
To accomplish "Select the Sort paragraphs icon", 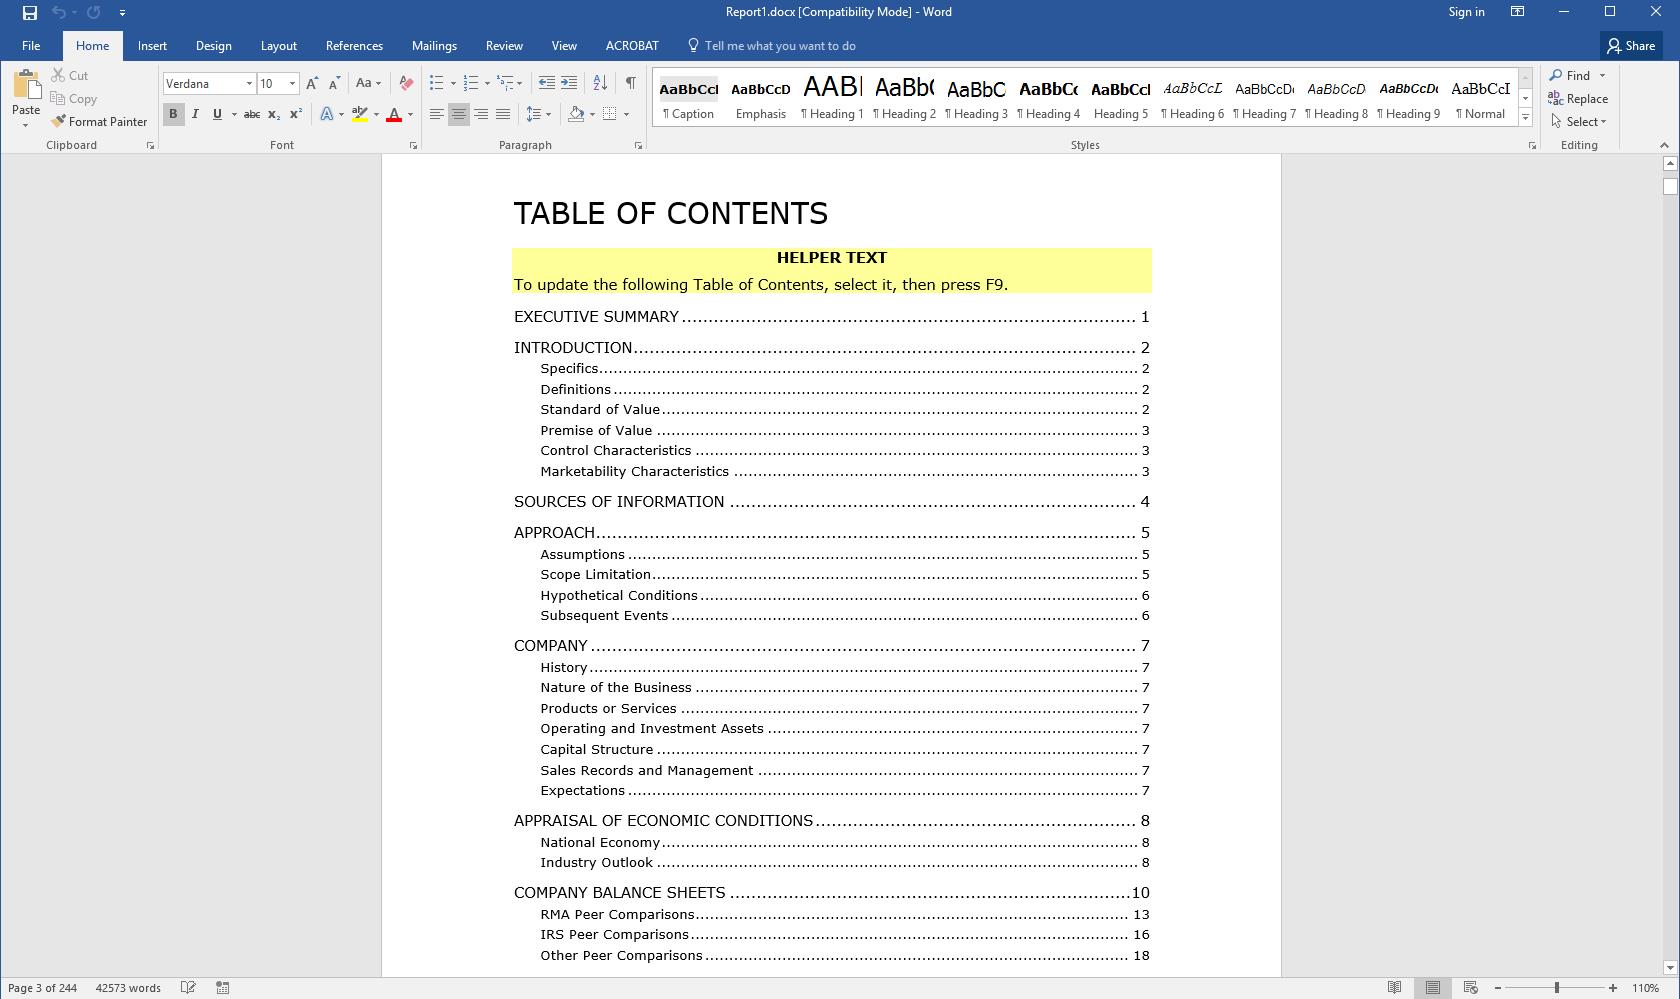I will point(600,83).
